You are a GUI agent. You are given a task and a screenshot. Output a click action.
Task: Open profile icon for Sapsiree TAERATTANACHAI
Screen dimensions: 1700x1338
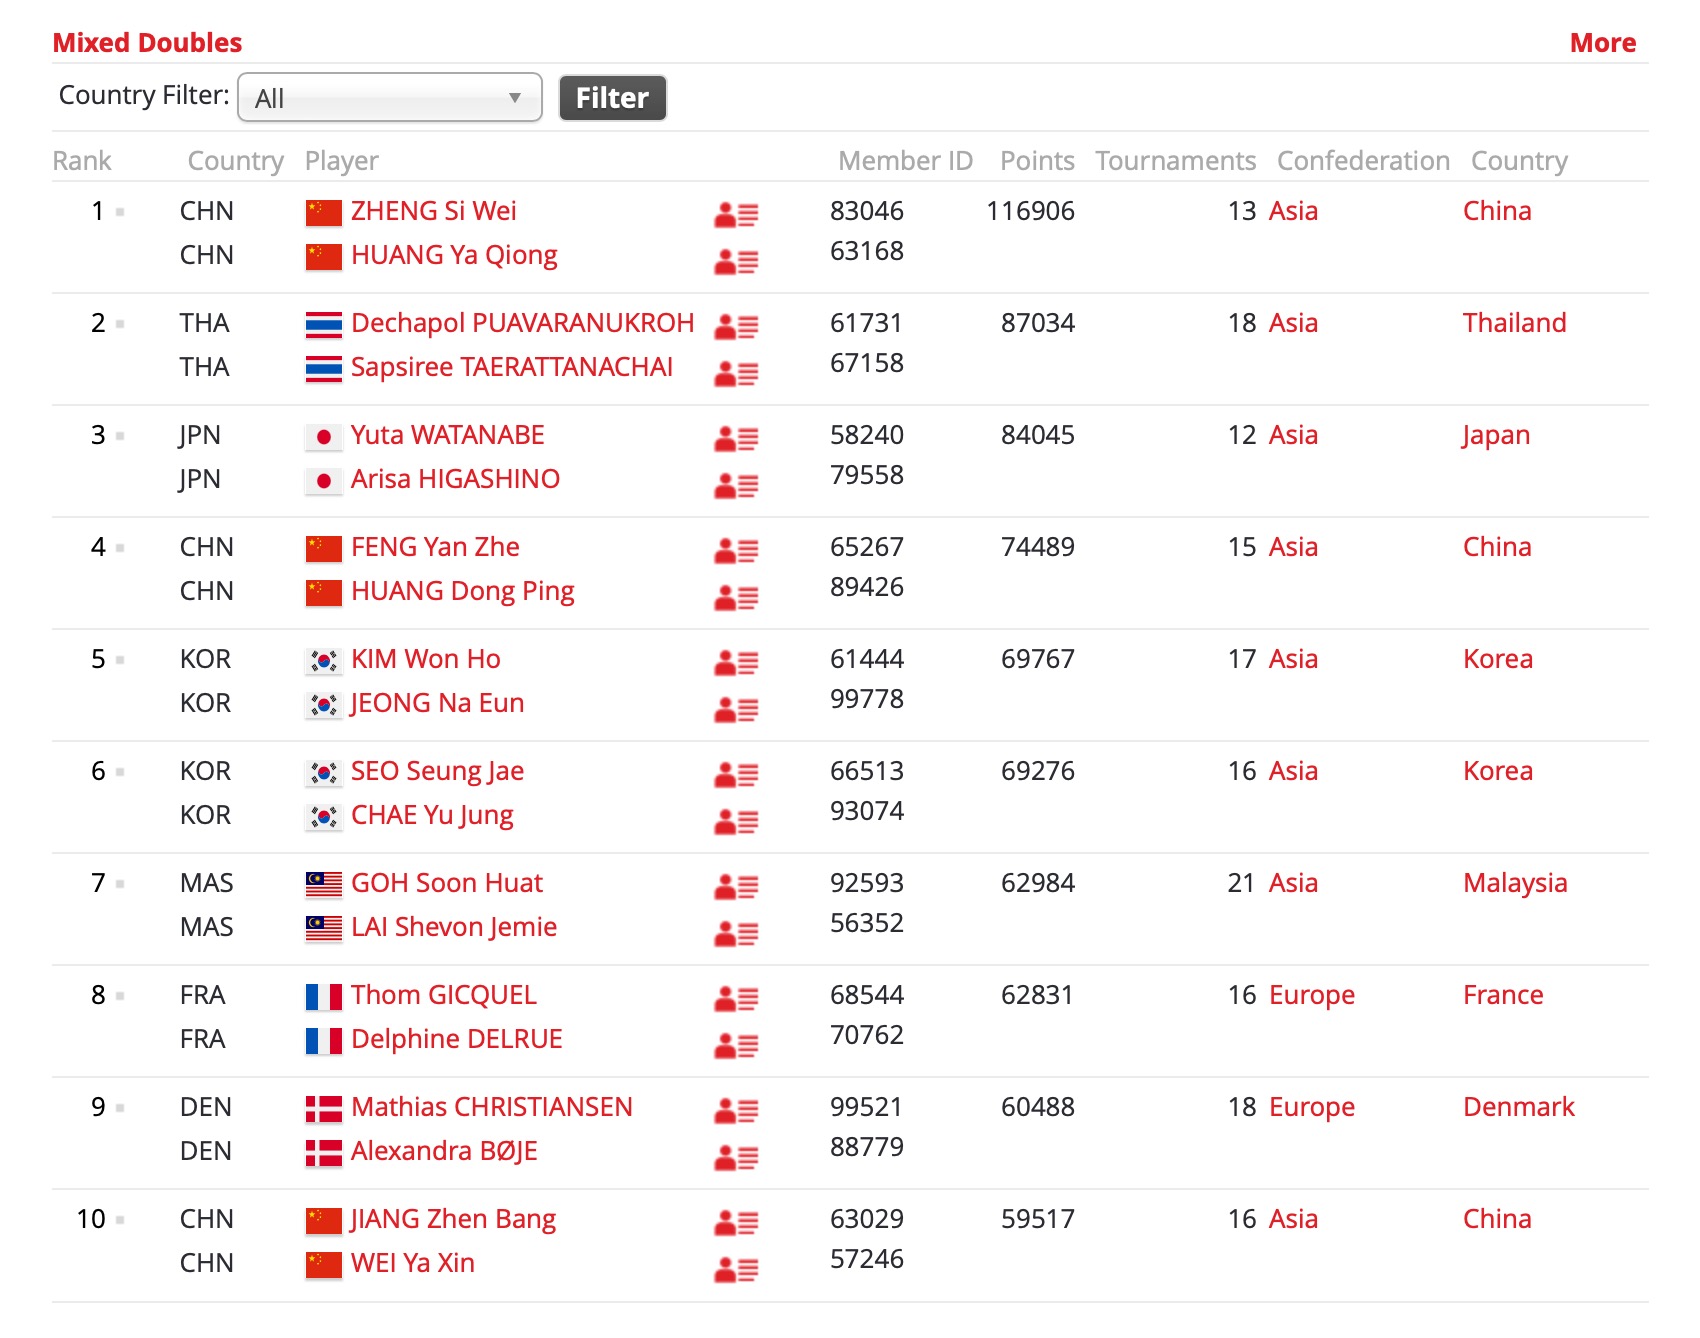pos(736,374)
